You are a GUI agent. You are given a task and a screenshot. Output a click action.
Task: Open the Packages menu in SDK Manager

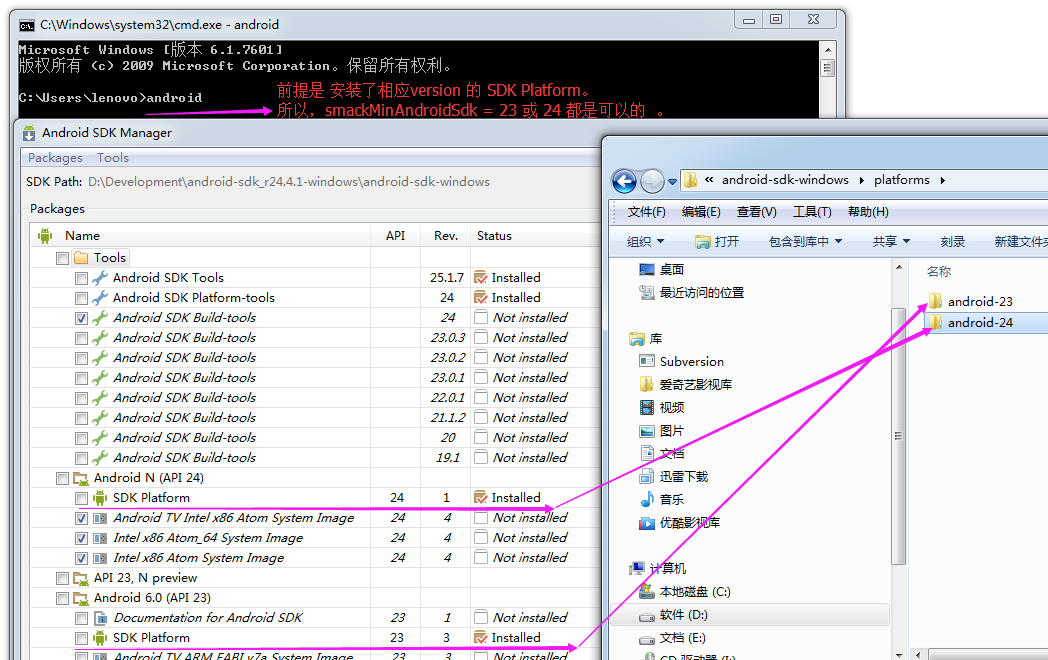point(55,158)
